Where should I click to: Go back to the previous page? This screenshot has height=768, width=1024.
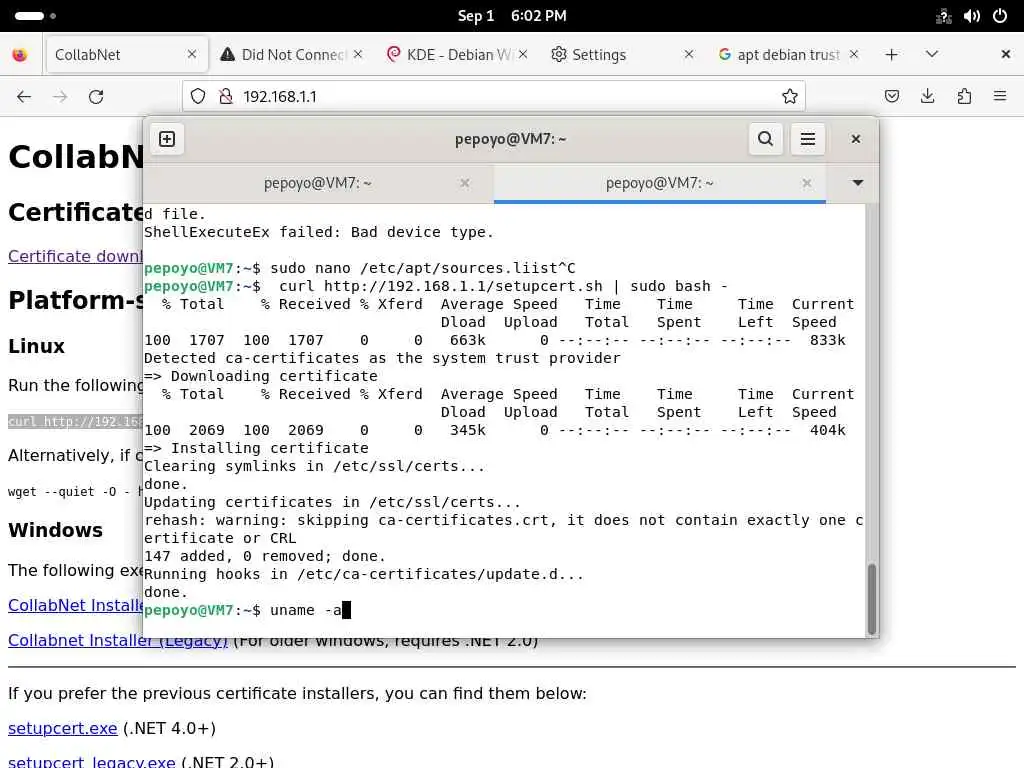(24, 97)
